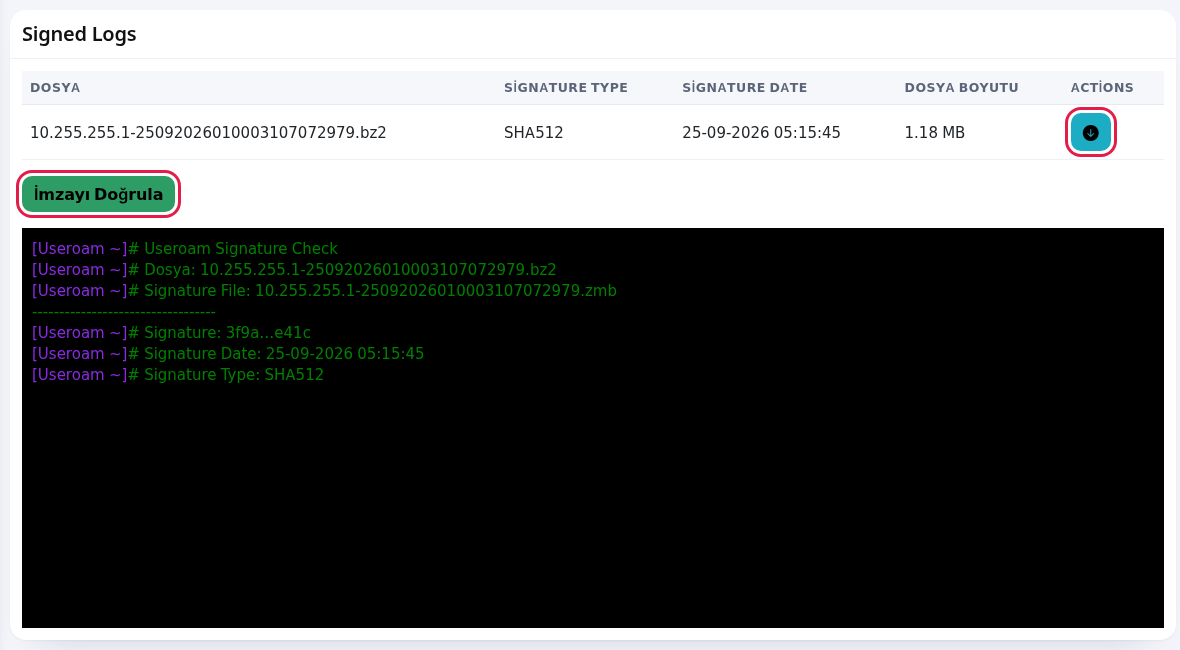Screen dimensions: 1180x650
Task: Click the terminal Signature Date line
Action: 227,354
